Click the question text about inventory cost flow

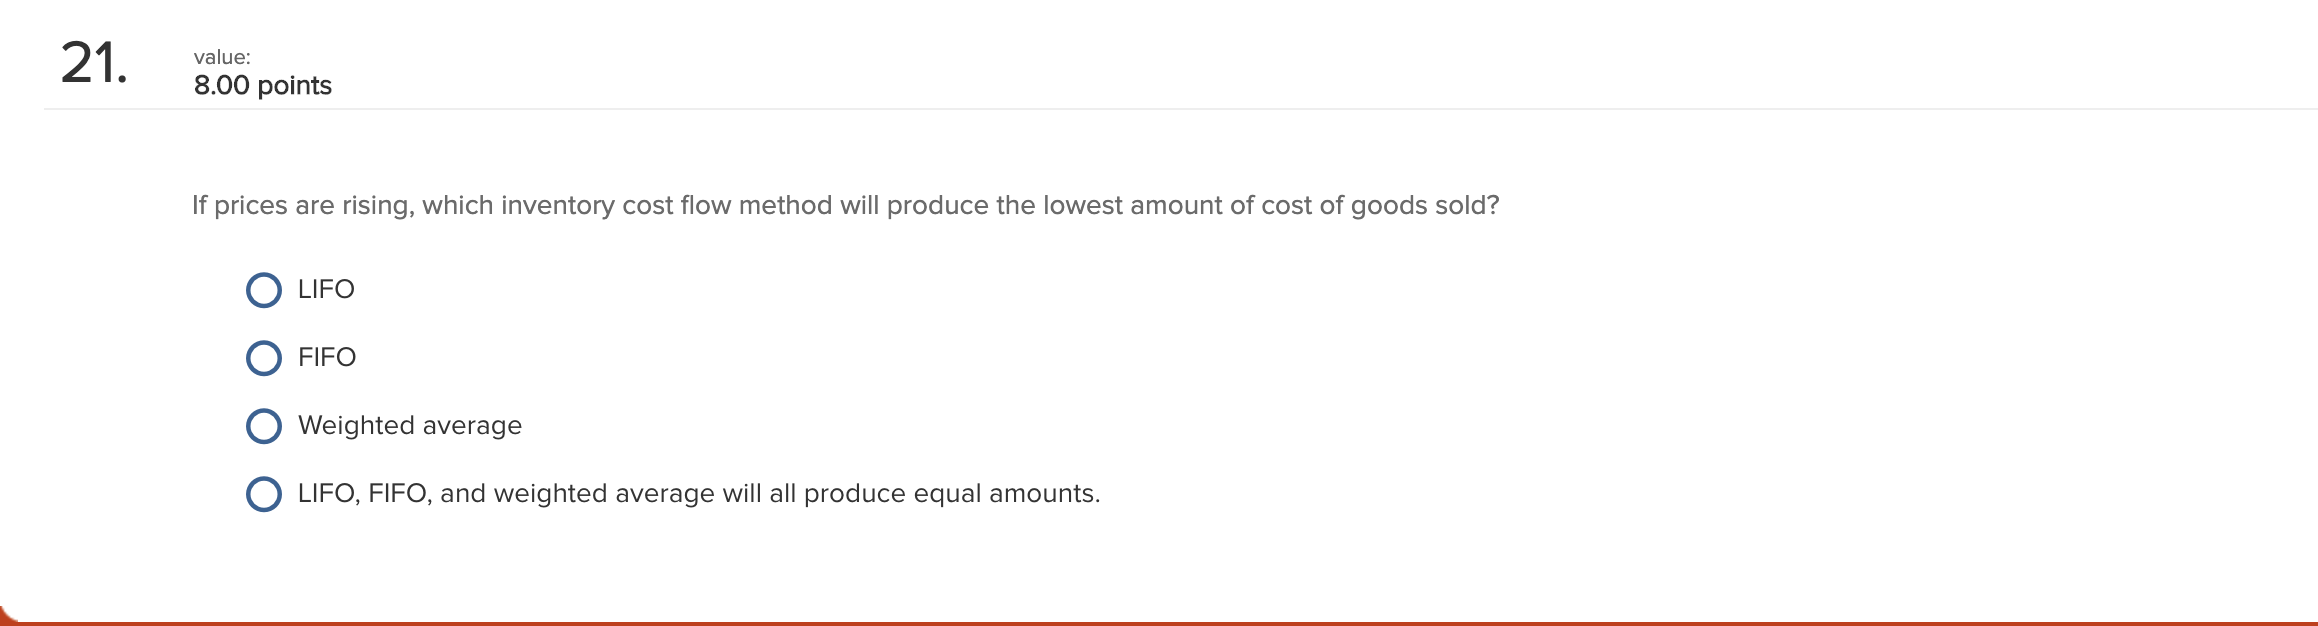click(845, 204)
